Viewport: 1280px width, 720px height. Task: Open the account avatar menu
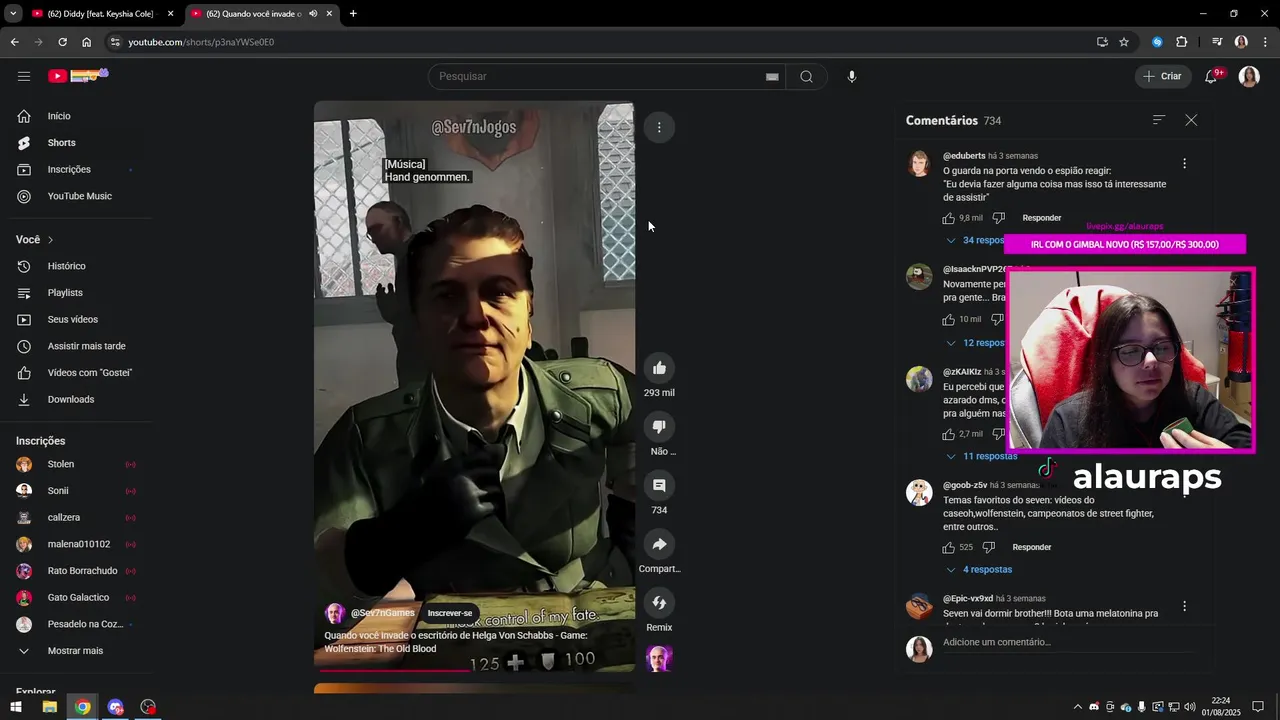[x=1249, y=76]
